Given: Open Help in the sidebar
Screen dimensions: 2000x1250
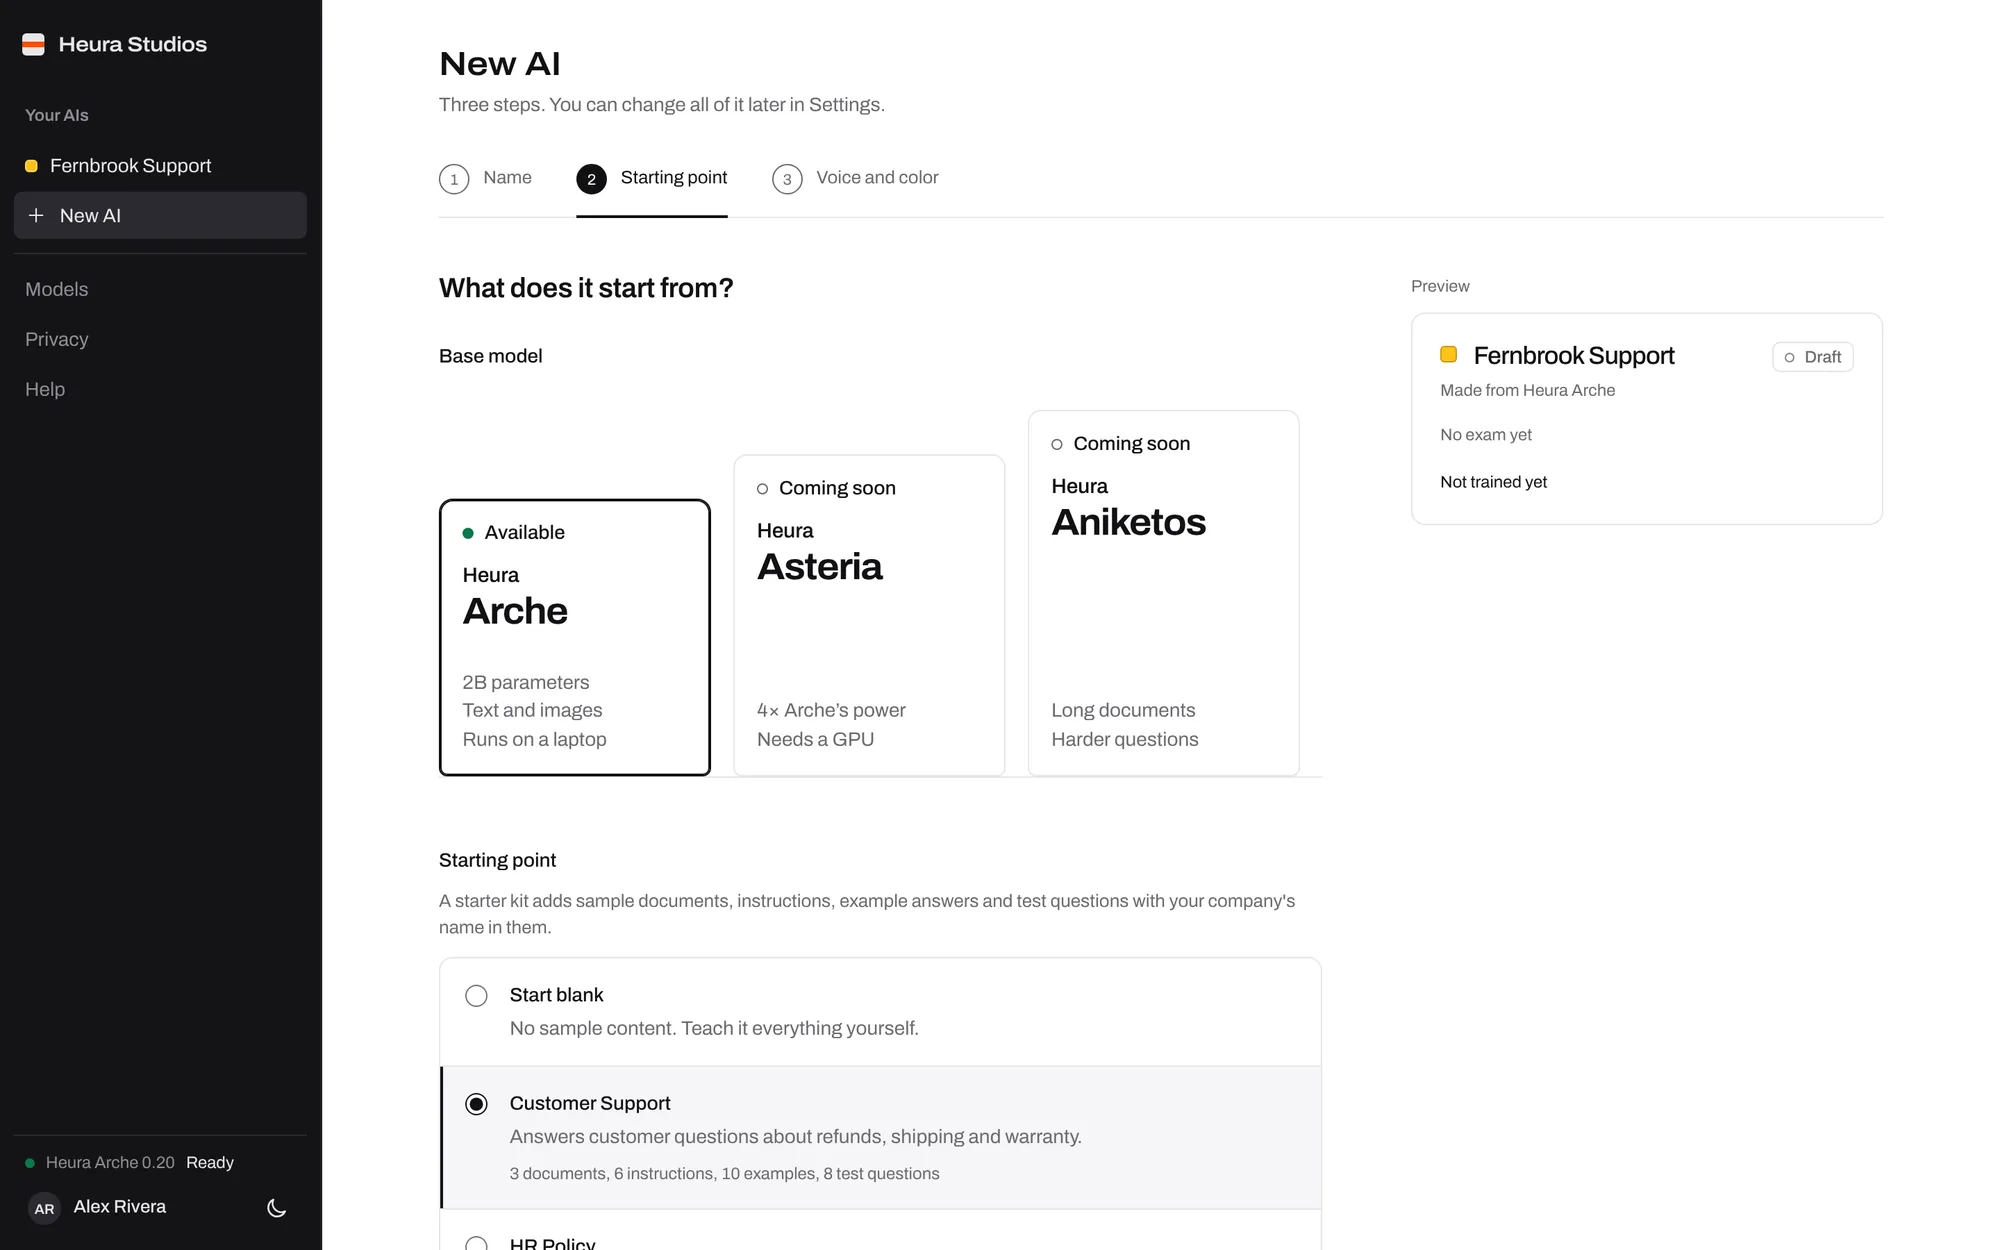Looking at the screenshot, I should click(x=45, y=389).
